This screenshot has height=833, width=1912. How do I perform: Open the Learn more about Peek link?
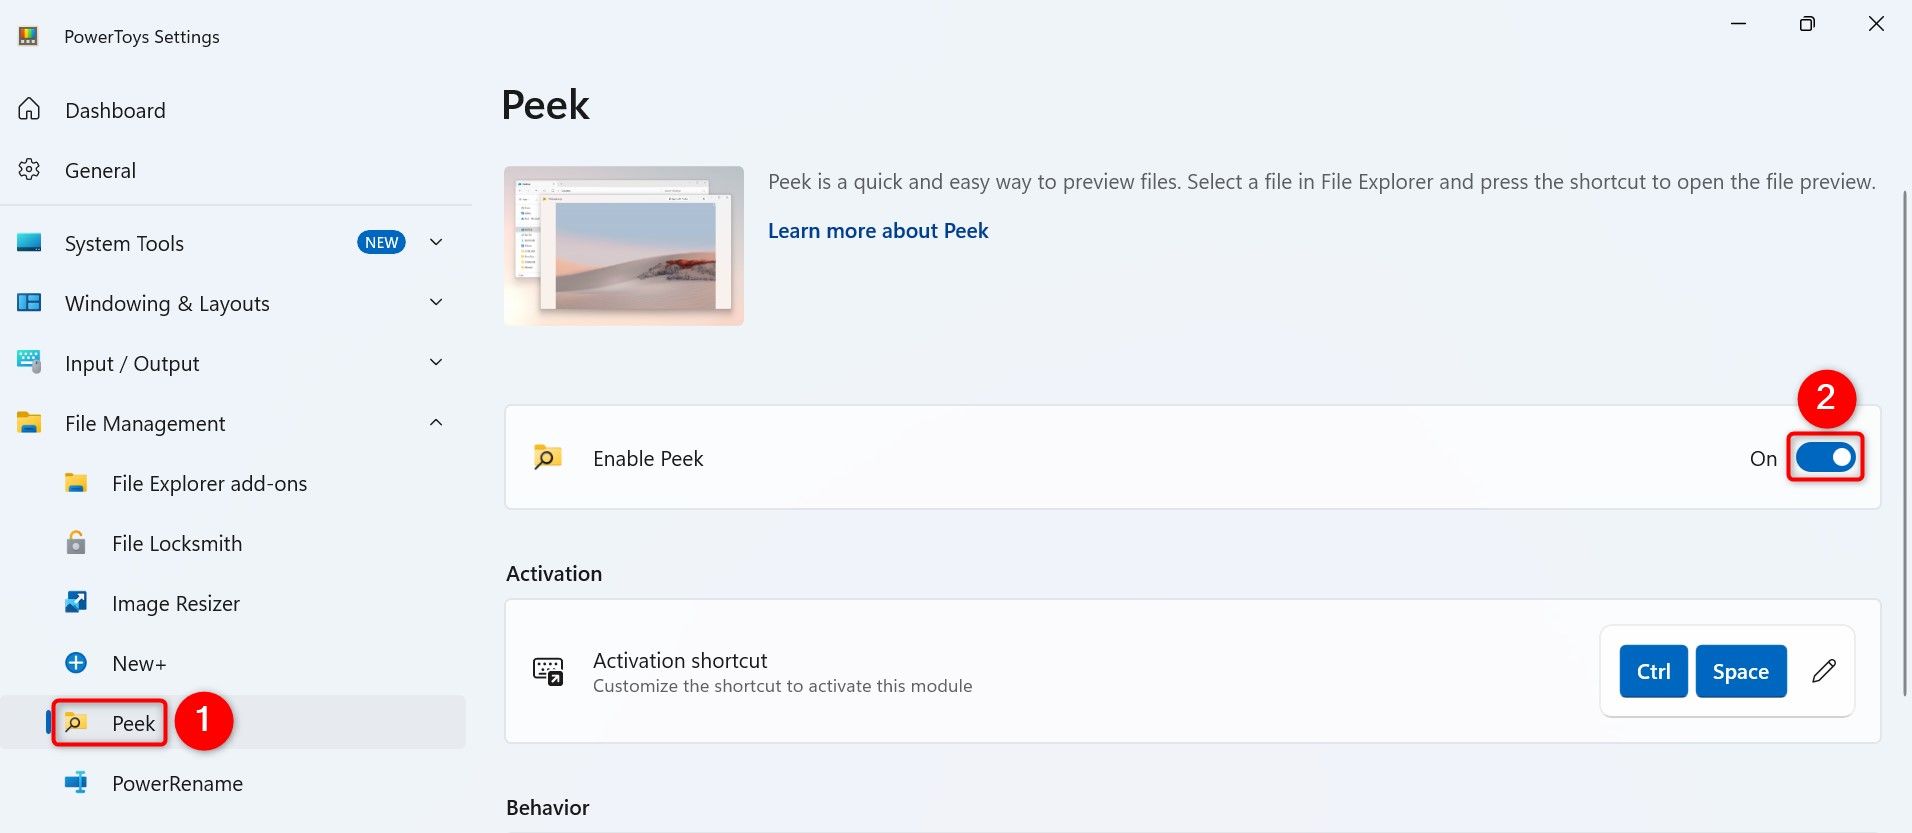pos(877,231)
